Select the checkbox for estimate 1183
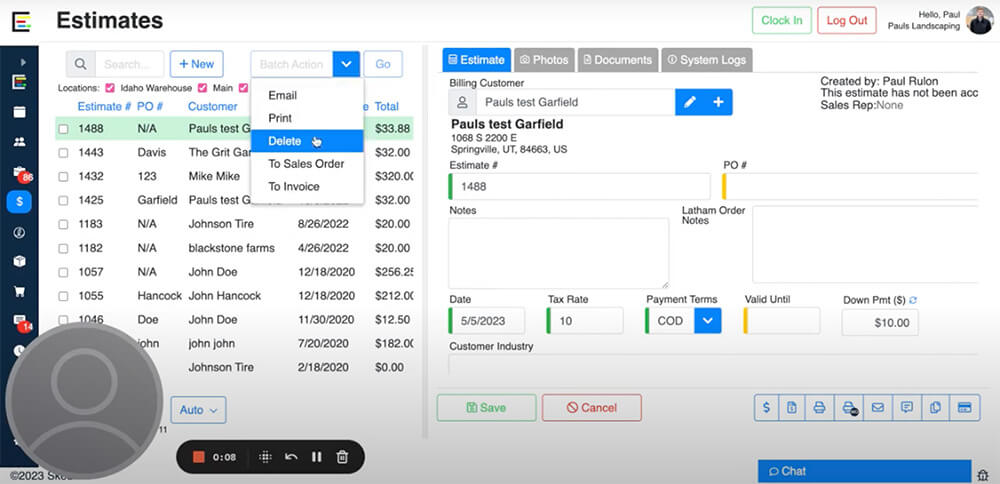The width and height of the screenshot is (1000, 484). tap(64, 224)
